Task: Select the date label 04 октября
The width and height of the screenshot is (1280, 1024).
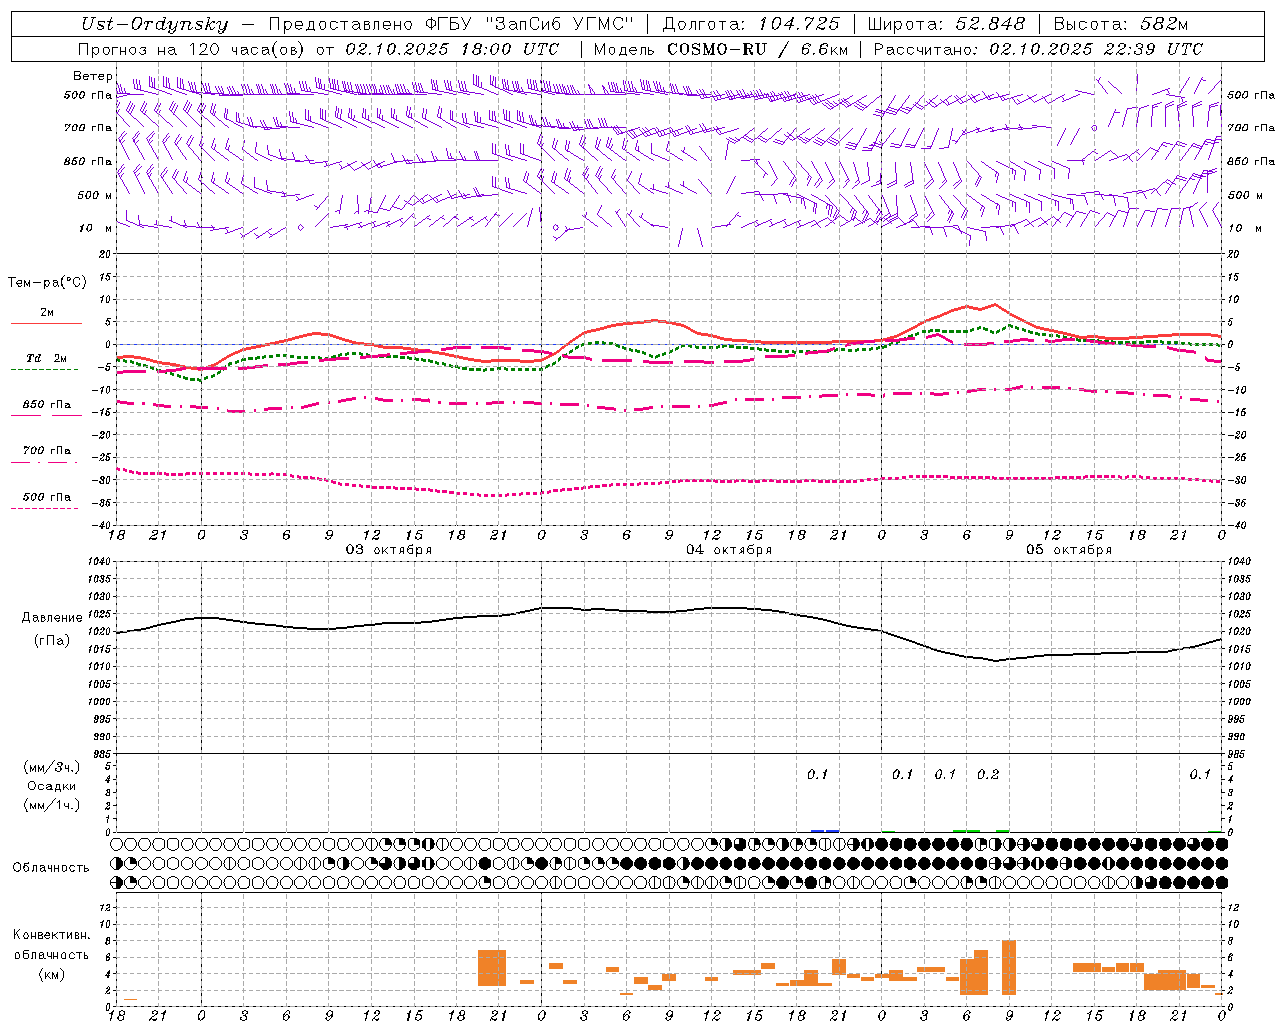Action: coord(729,550)
